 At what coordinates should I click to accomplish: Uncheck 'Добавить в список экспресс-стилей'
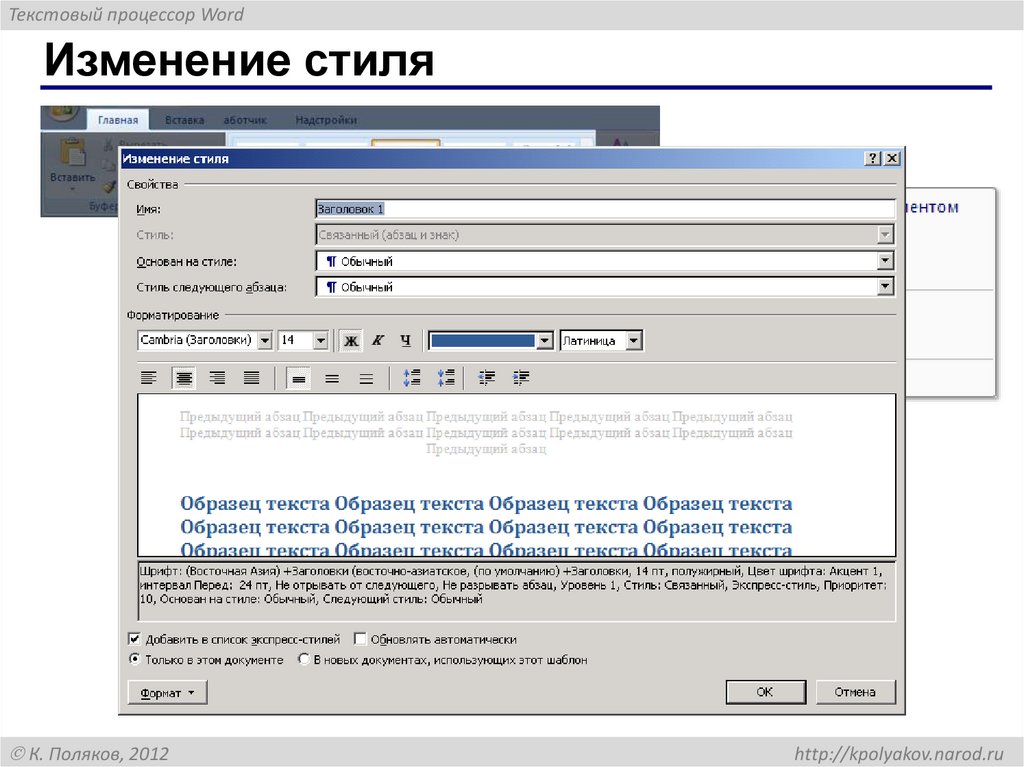click(x=134, y=638)
